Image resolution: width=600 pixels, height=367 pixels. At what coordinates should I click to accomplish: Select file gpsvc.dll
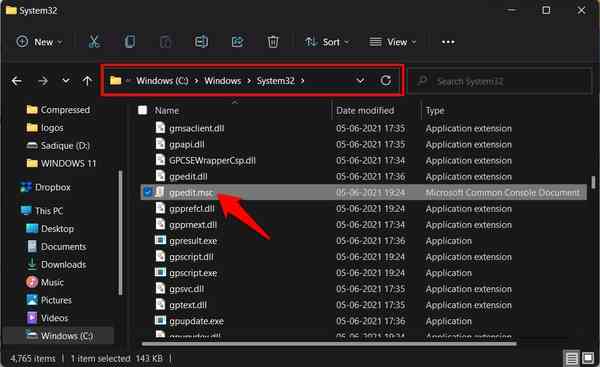pyautogui.click(x=186, y=289)
